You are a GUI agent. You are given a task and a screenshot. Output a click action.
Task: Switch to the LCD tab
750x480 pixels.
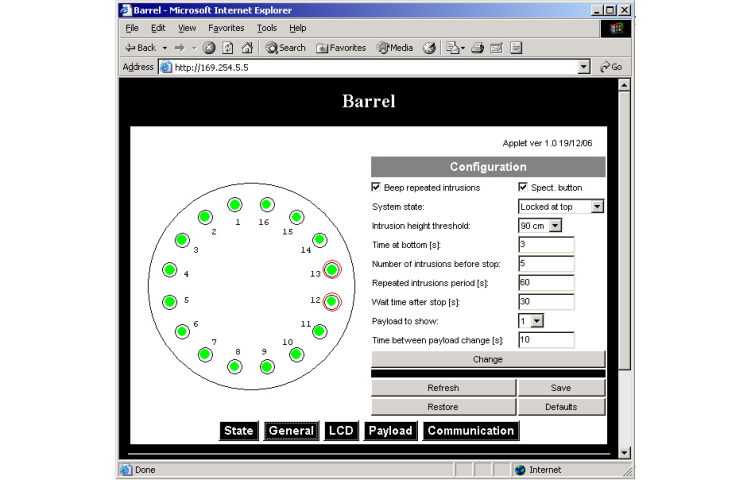click(x=341, y=431)
